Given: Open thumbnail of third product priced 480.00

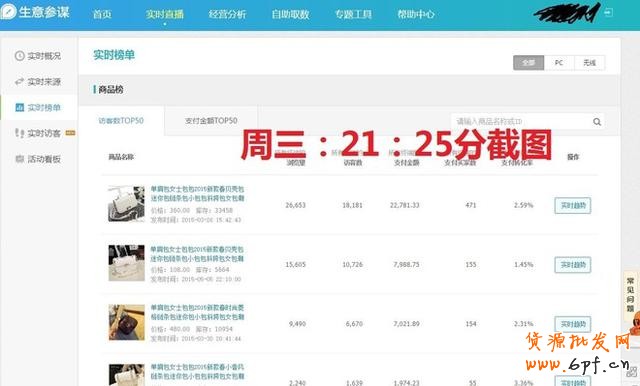Looking at the screenshot, I should 126,322.
